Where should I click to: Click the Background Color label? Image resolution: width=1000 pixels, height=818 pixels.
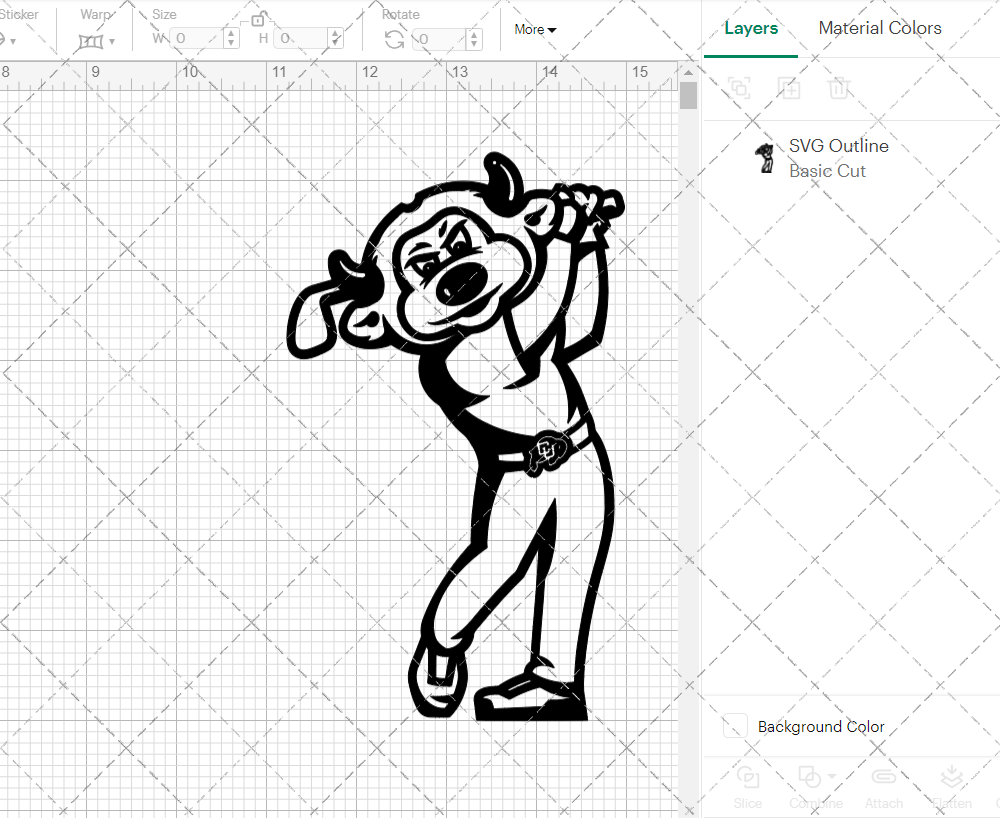pyautogui.click(x=821, y=727)
